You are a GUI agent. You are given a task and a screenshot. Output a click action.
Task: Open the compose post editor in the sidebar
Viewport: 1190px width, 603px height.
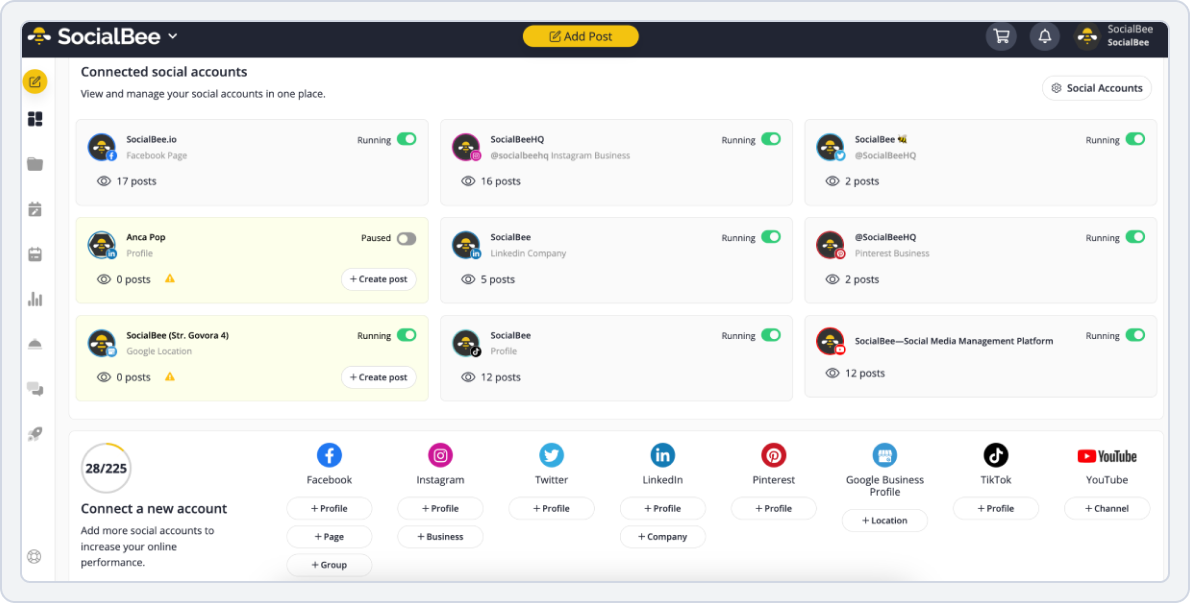pyautogui.click(x=34, y=81)
